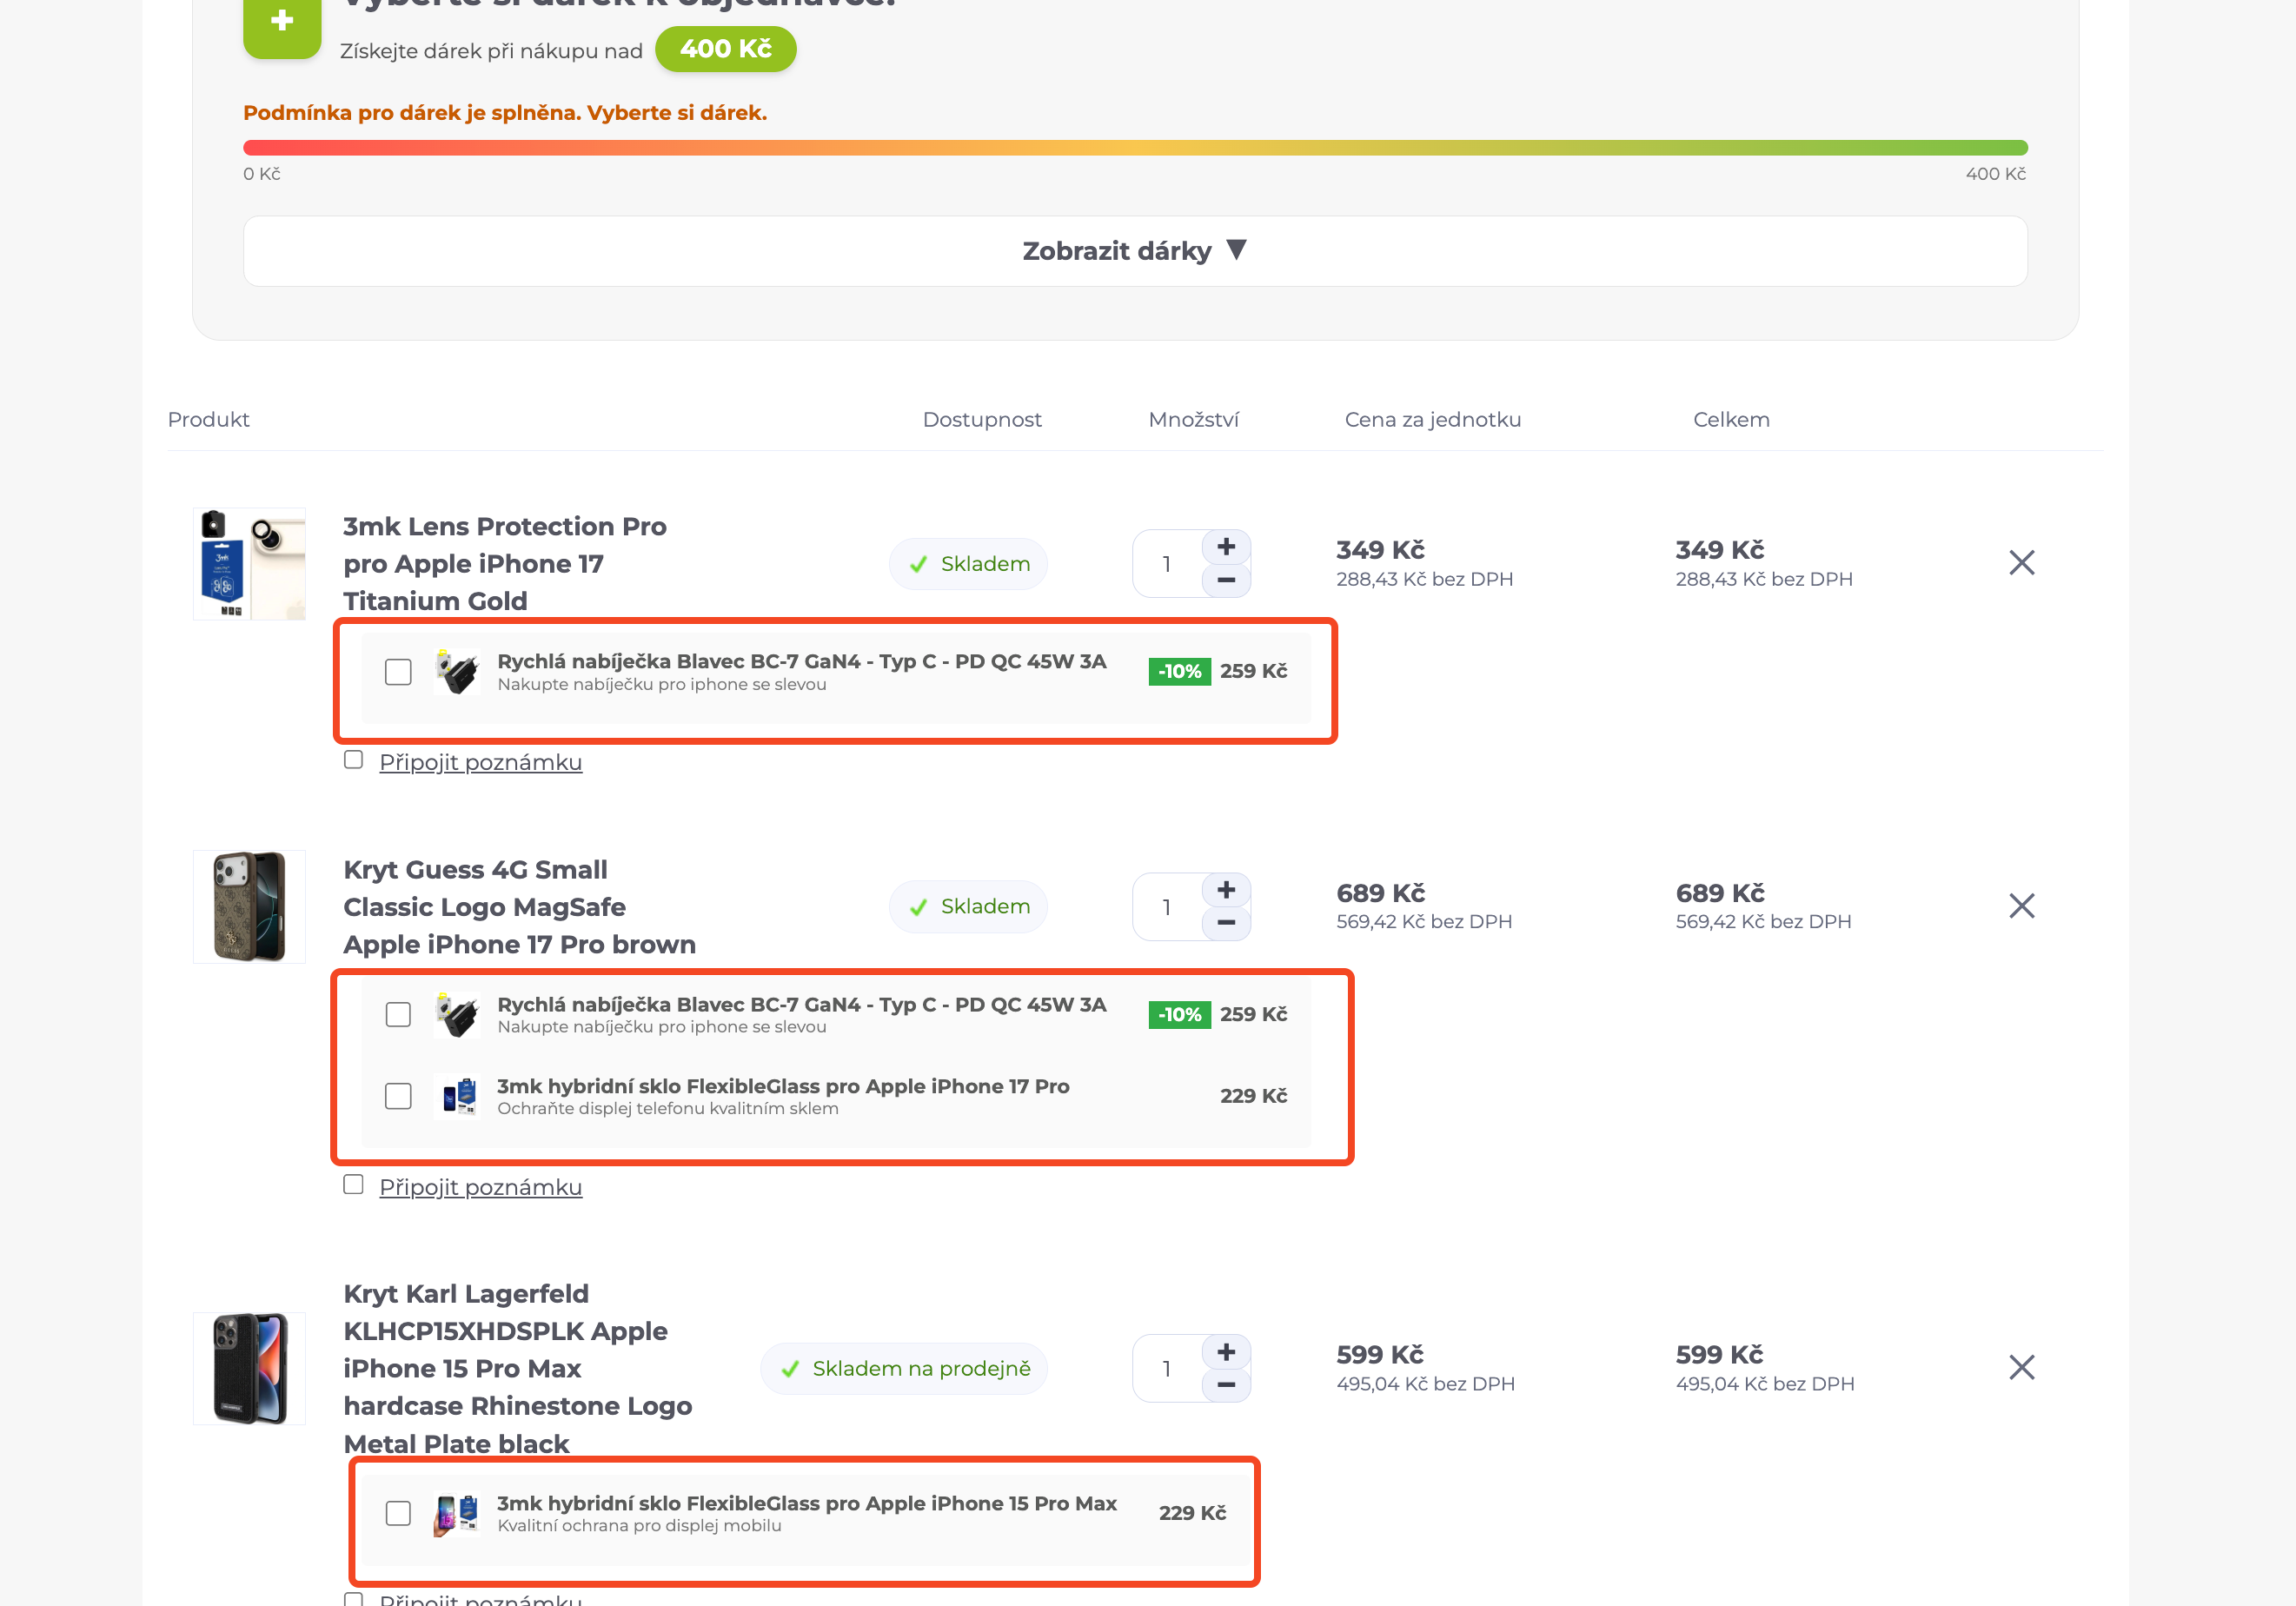
Task: Increase quantity of Karl Lagerfeld case
Action: [x=1226, y=1351]
